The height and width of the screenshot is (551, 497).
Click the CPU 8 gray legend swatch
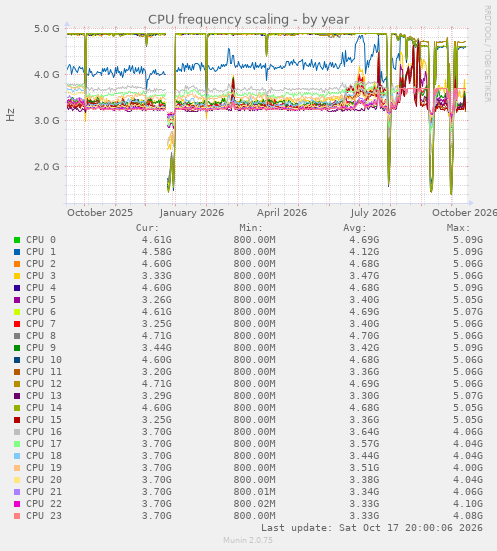(x=17, y=336)
